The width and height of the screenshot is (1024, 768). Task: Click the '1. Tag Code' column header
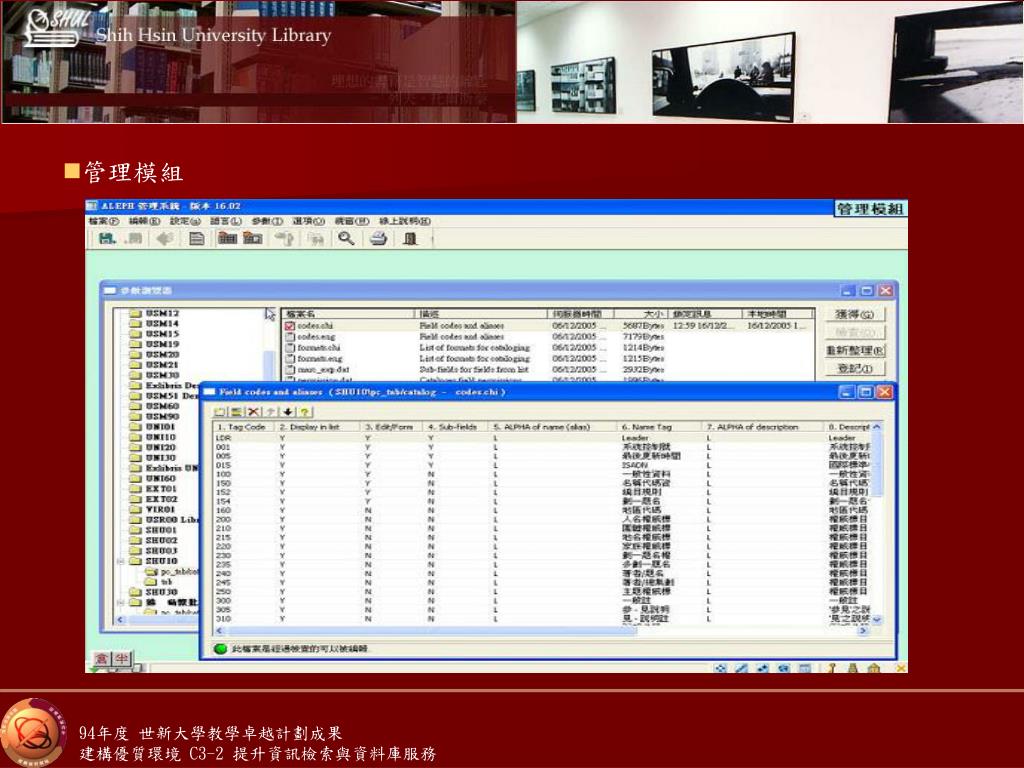[x=245, y=426]
